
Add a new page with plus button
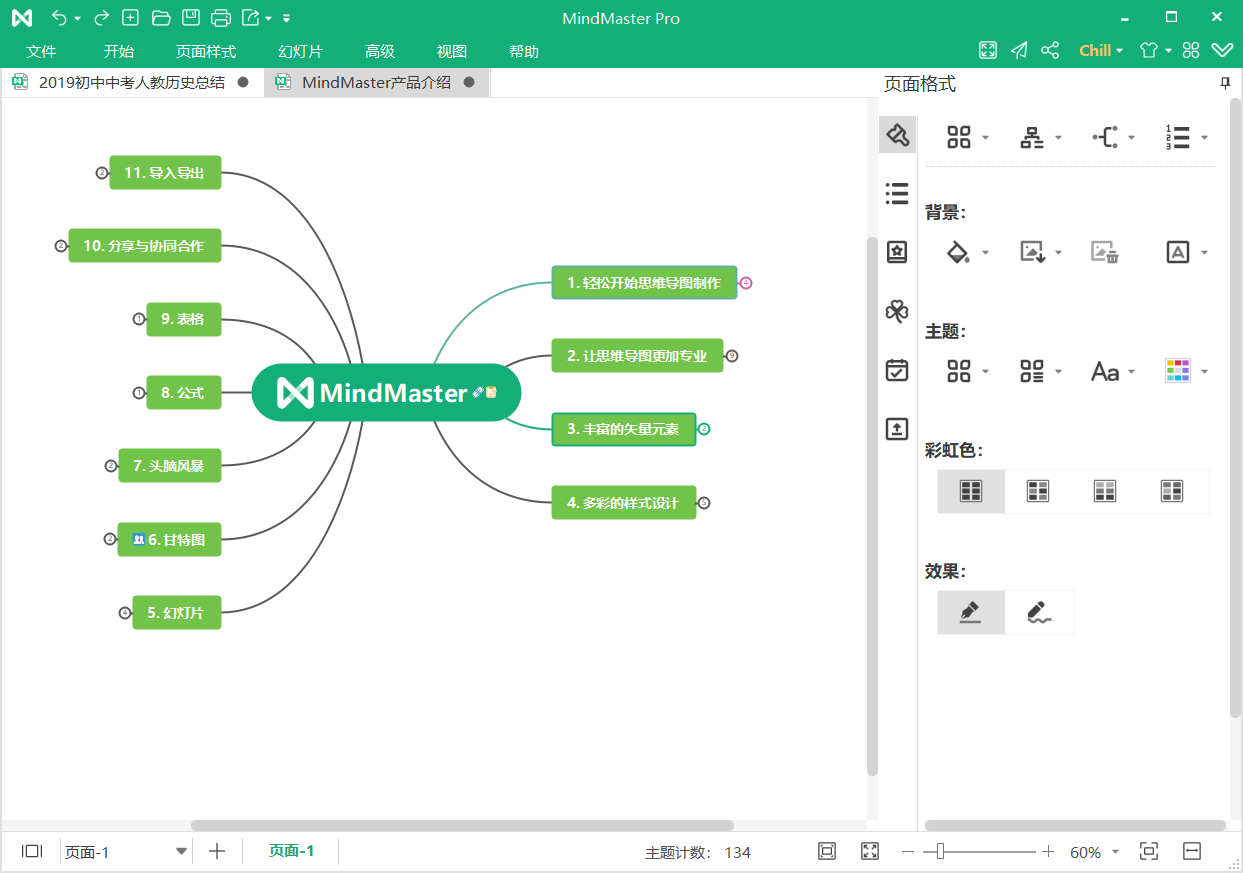[217, 851]
